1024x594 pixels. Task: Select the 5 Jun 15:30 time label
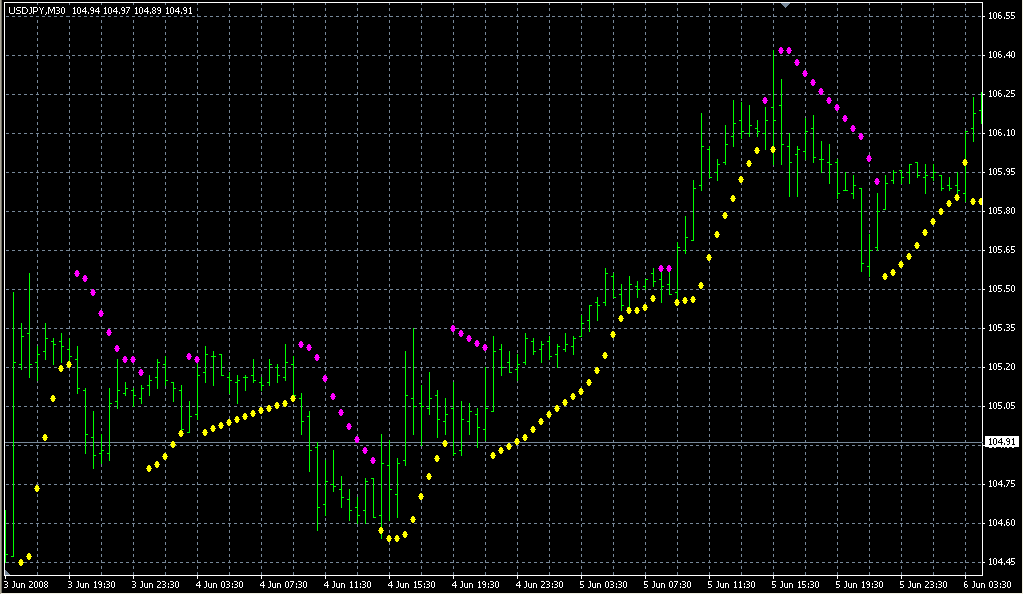(x=797, y=585)
